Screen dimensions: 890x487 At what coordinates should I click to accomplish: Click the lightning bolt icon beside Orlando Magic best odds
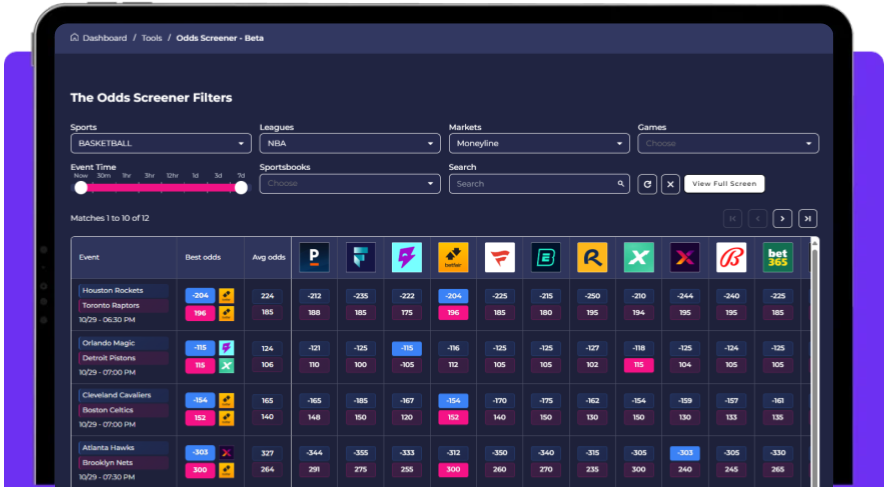pos(226,347)
